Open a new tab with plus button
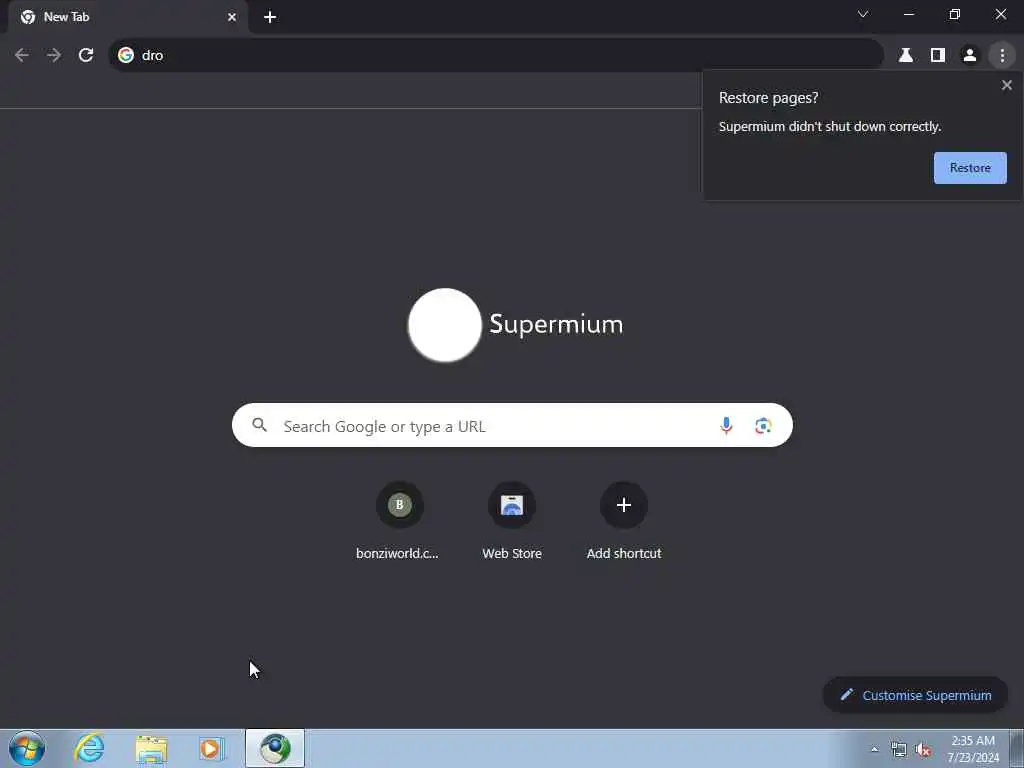The width and height of the screenshot is (1024, 768). (270, 17)
